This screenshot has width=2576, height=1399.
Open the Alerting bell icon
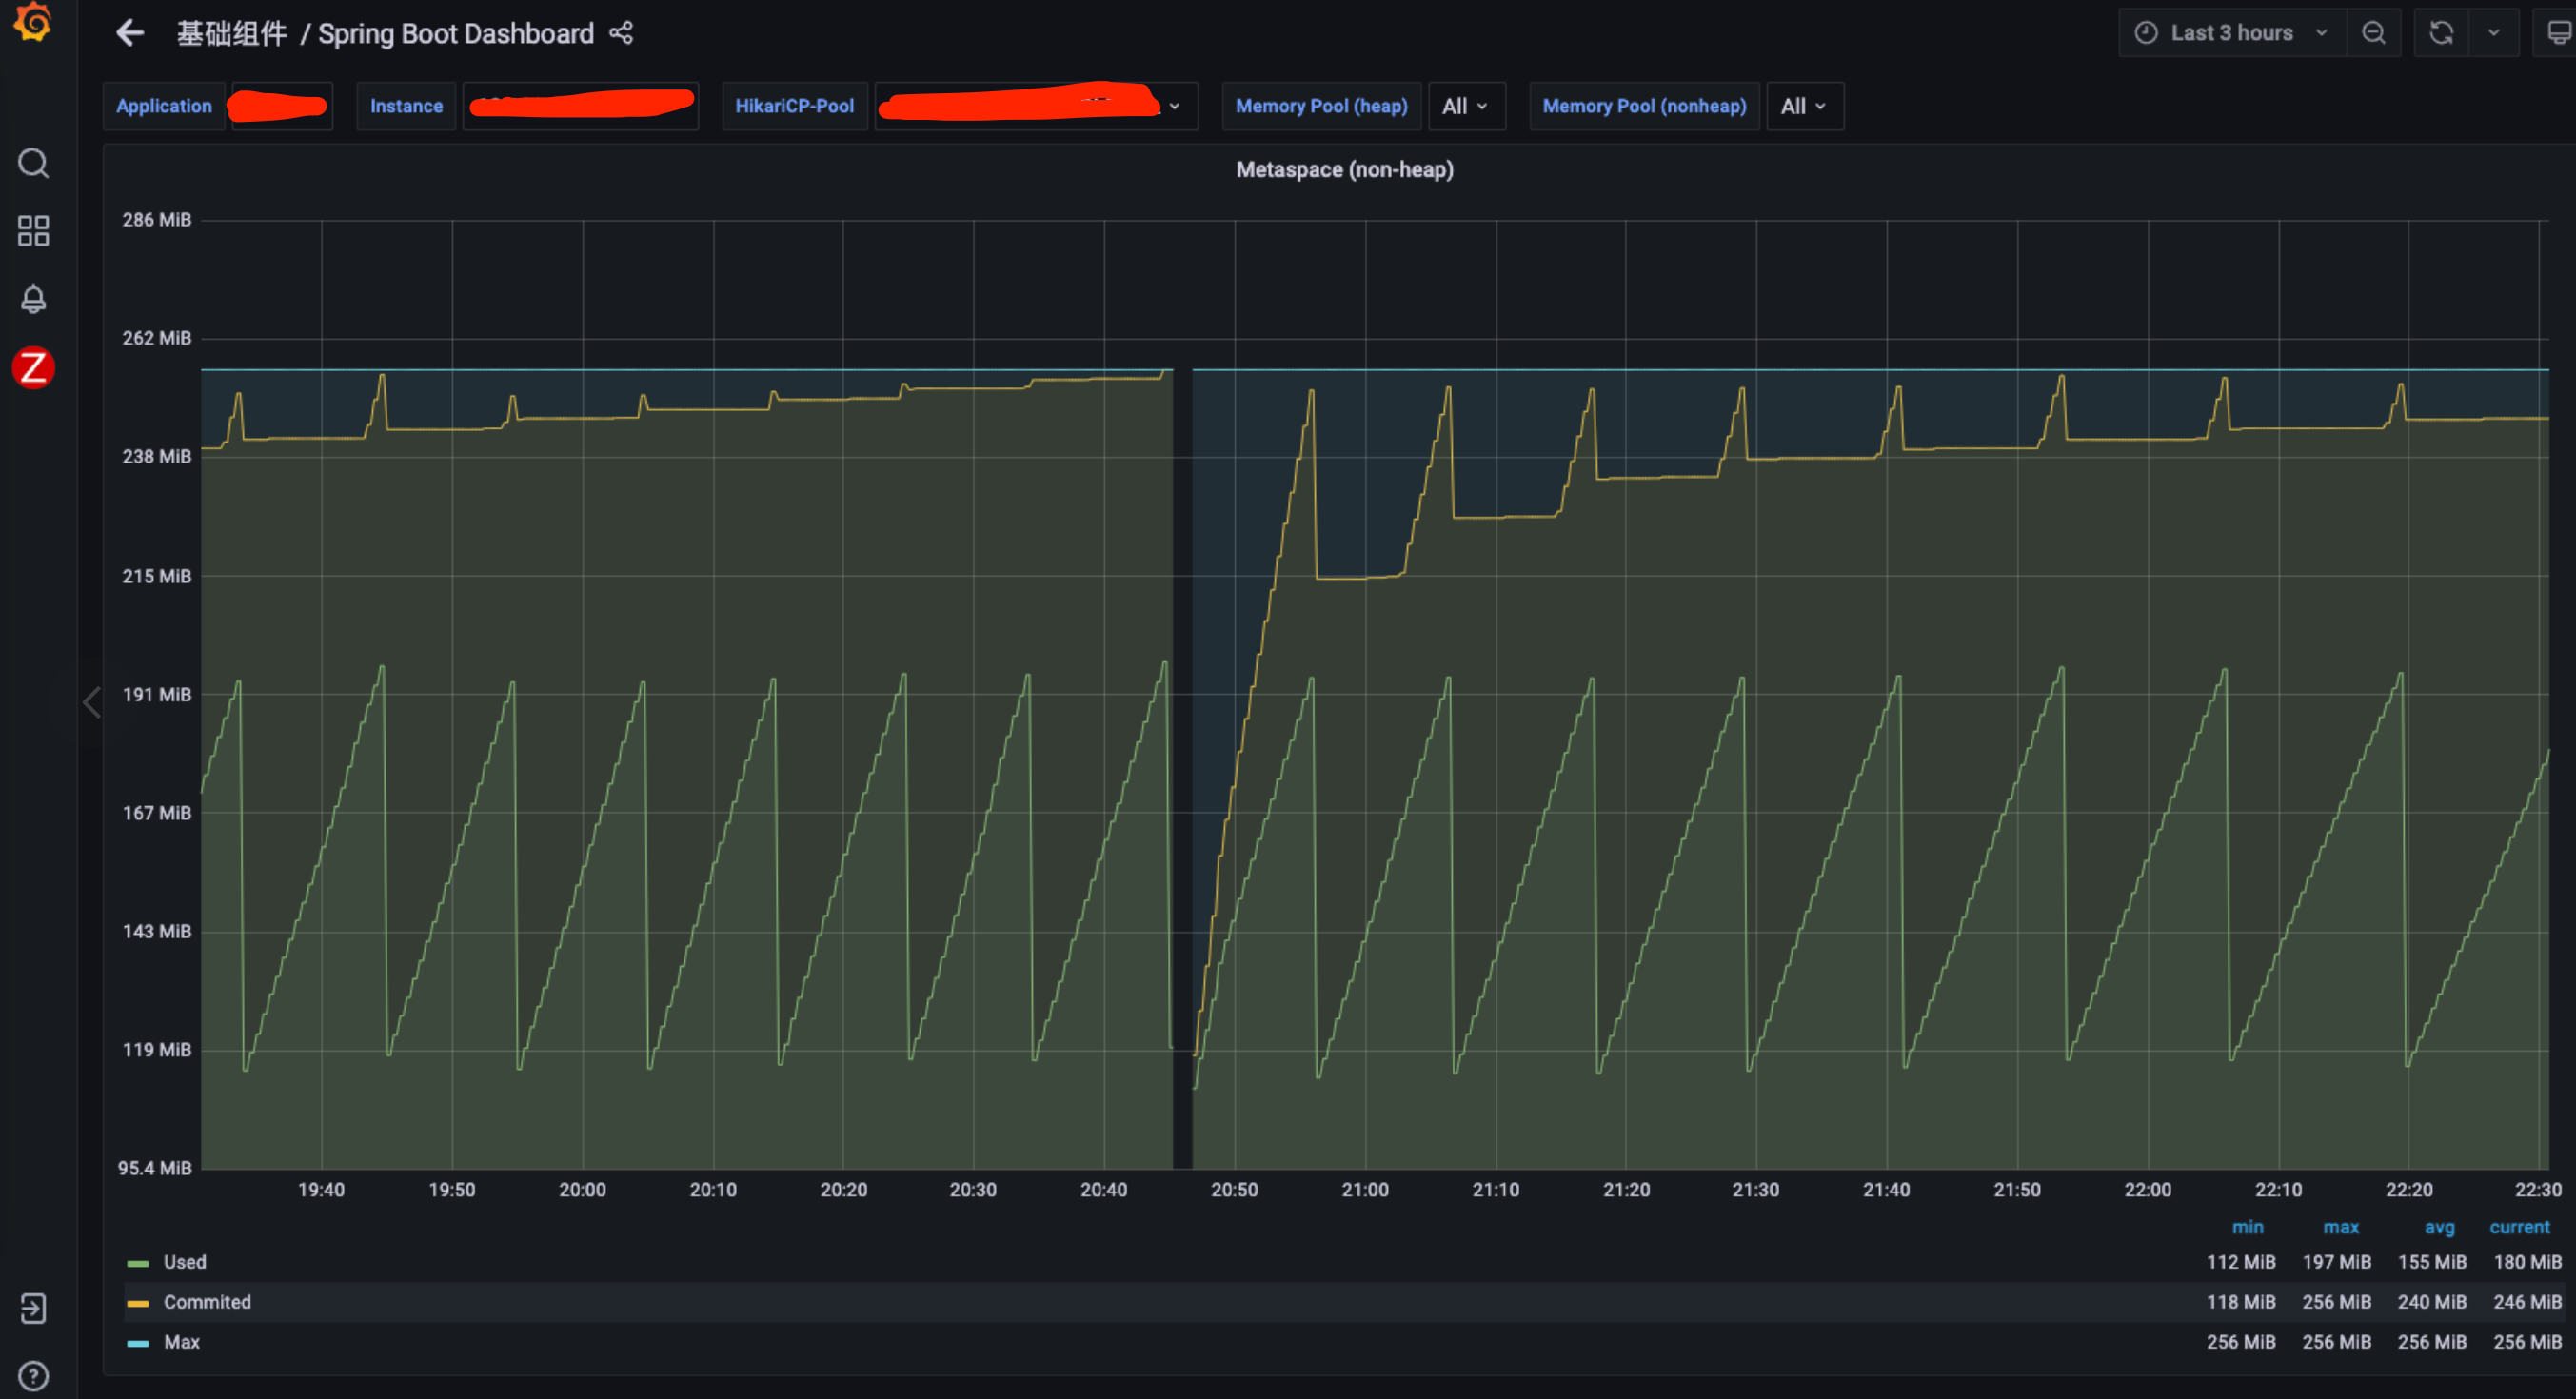[x=33, y=299]
